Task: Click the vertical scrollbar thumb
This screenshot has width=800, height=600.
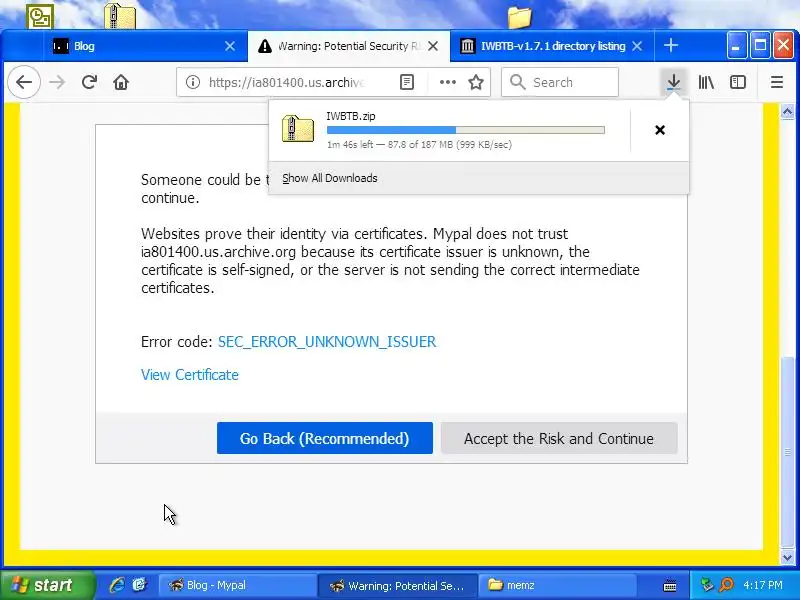Action: coord(787,452)
